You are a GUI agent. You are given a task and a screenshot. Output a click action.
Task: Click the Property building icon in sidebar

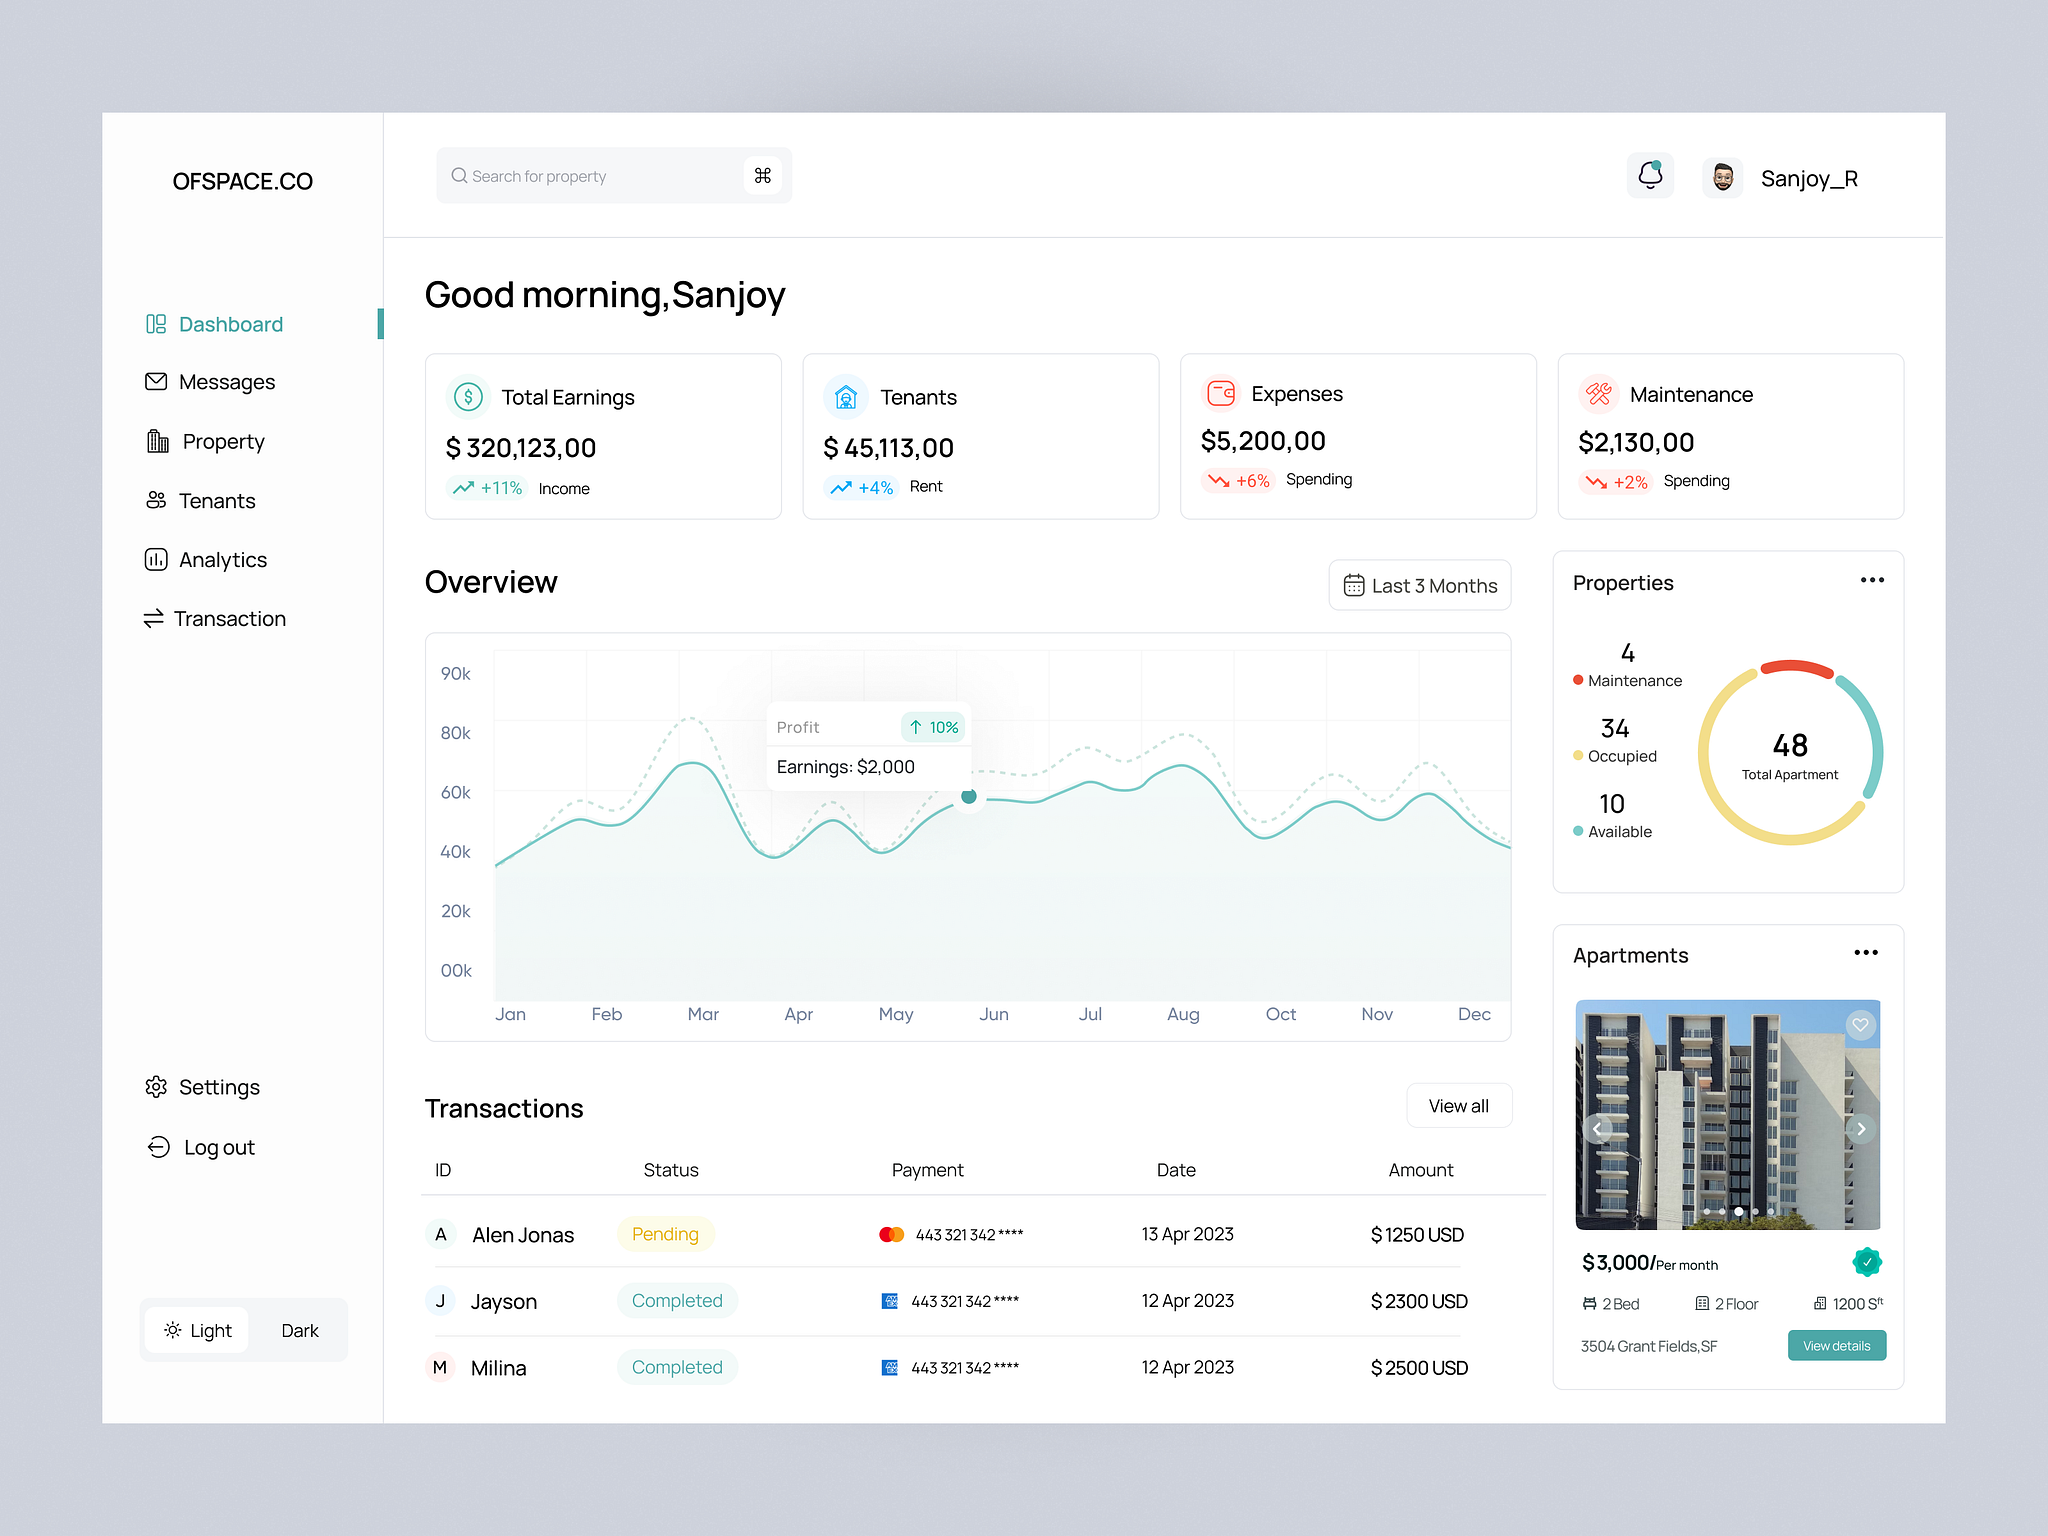point(157,441)
